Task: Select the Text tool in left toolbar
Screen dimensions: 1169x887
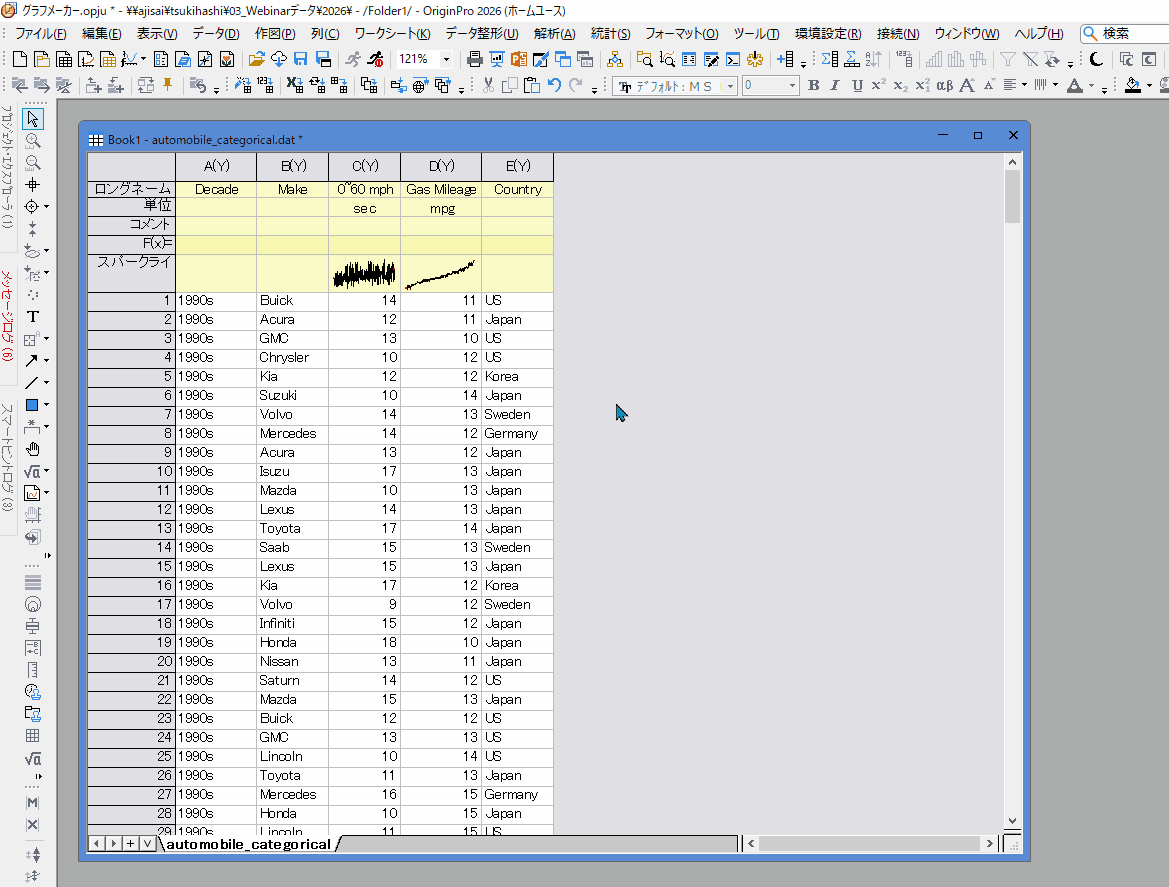Action: (32, 316)
